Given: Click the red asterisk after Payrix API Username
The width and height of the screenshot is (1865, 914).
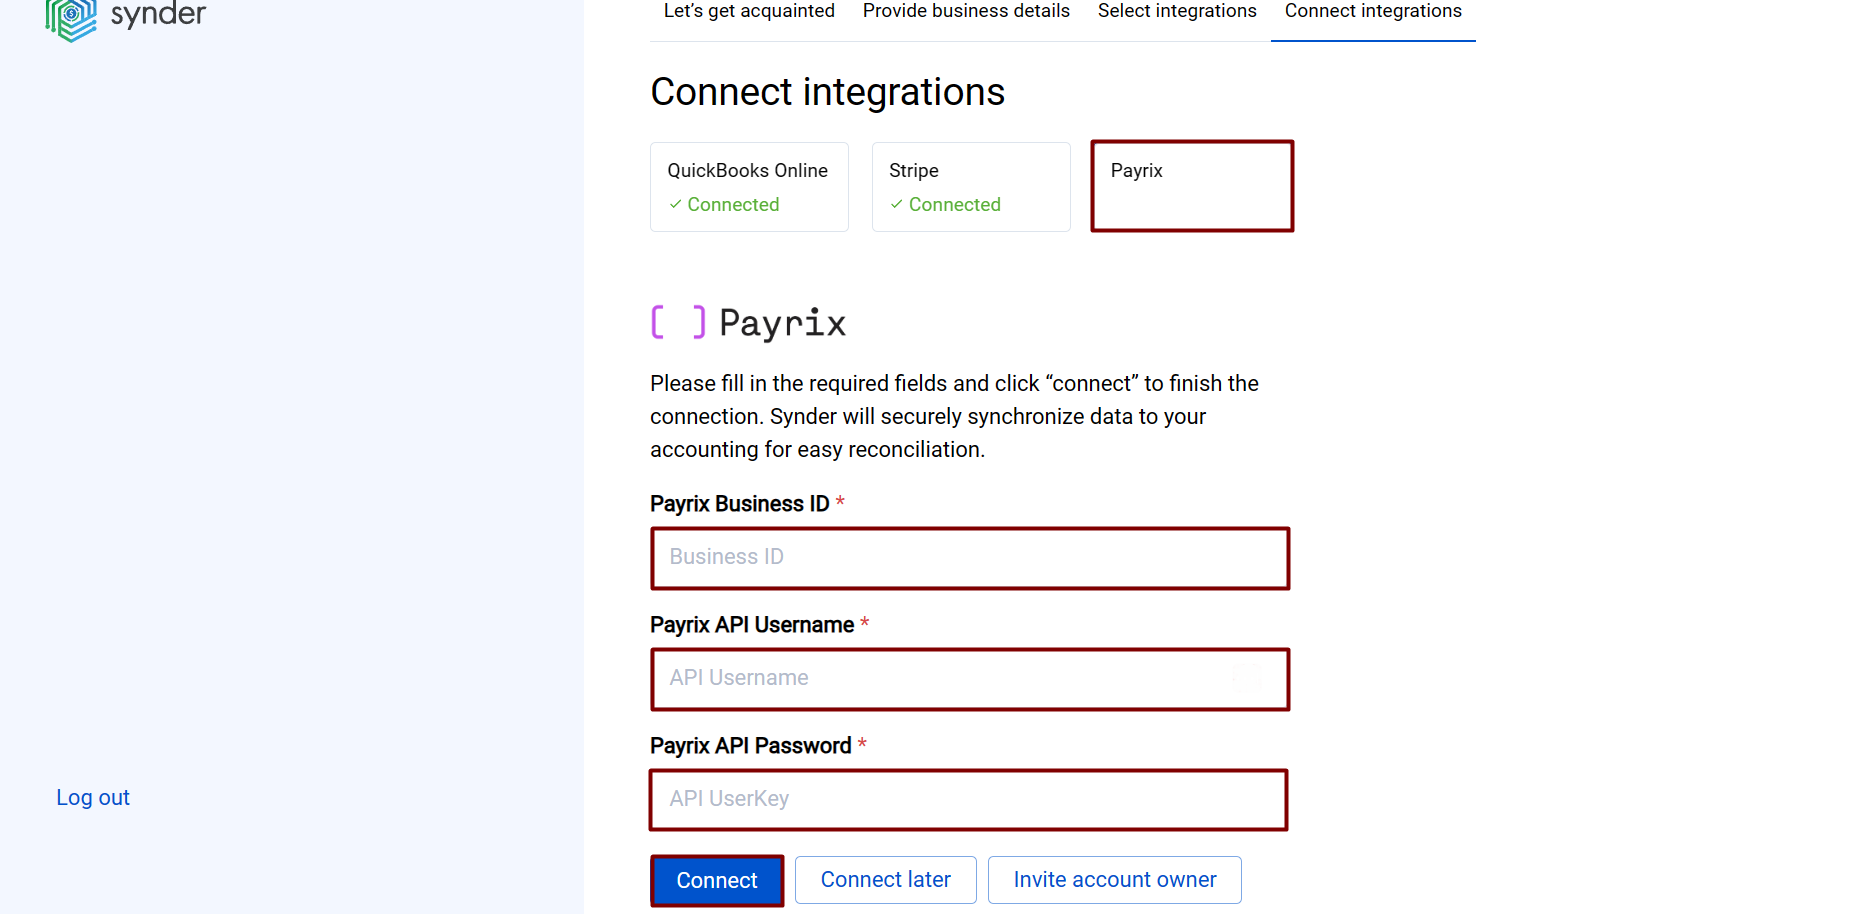Looking at the screenshot, I should tap(864, 622).
